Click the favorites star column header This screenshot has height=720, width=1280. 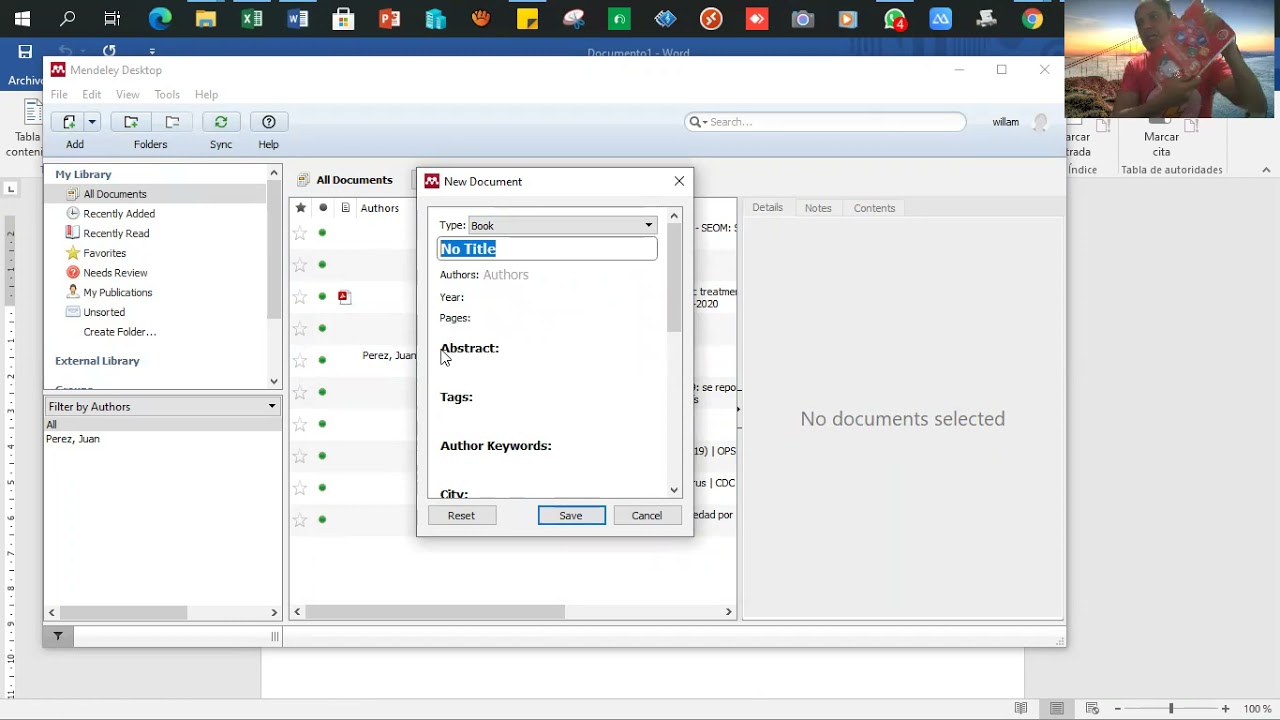(300, 208)
